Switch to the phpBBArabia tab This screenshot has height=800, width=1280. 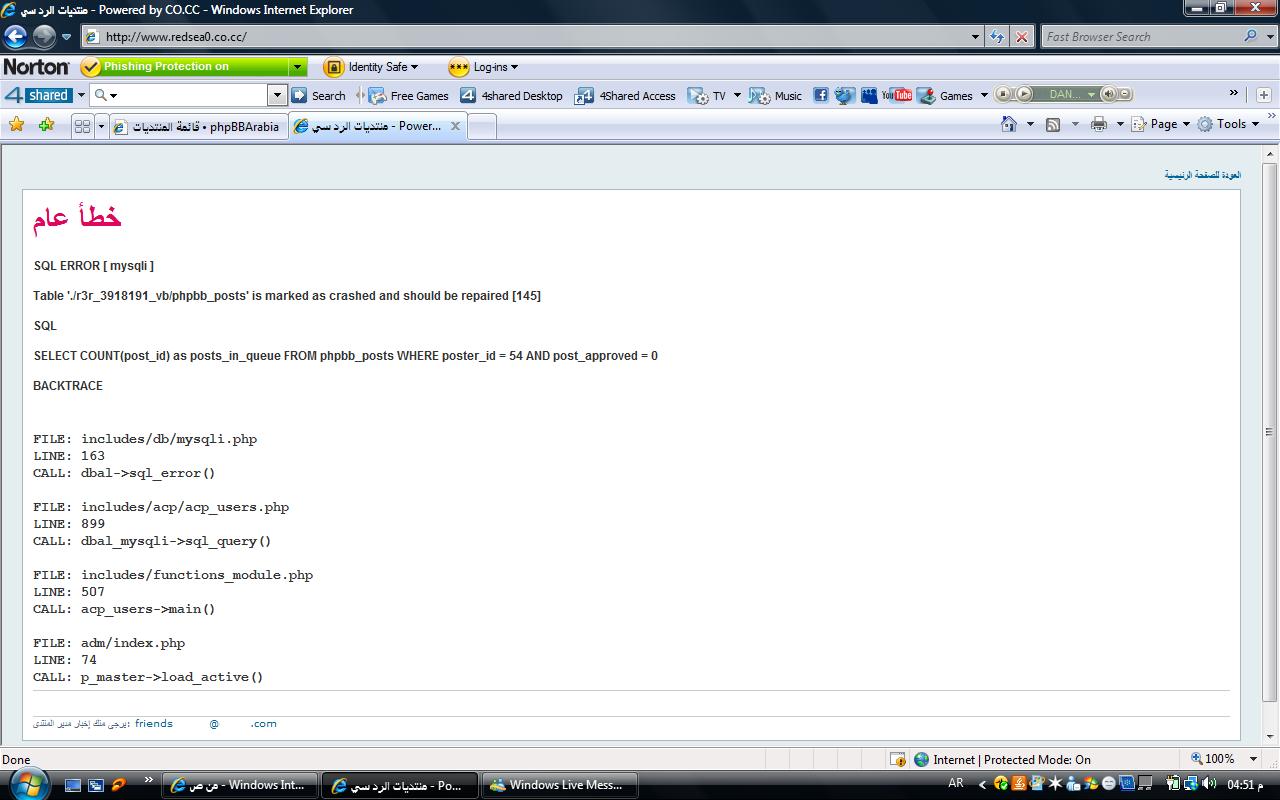(198, 126)
